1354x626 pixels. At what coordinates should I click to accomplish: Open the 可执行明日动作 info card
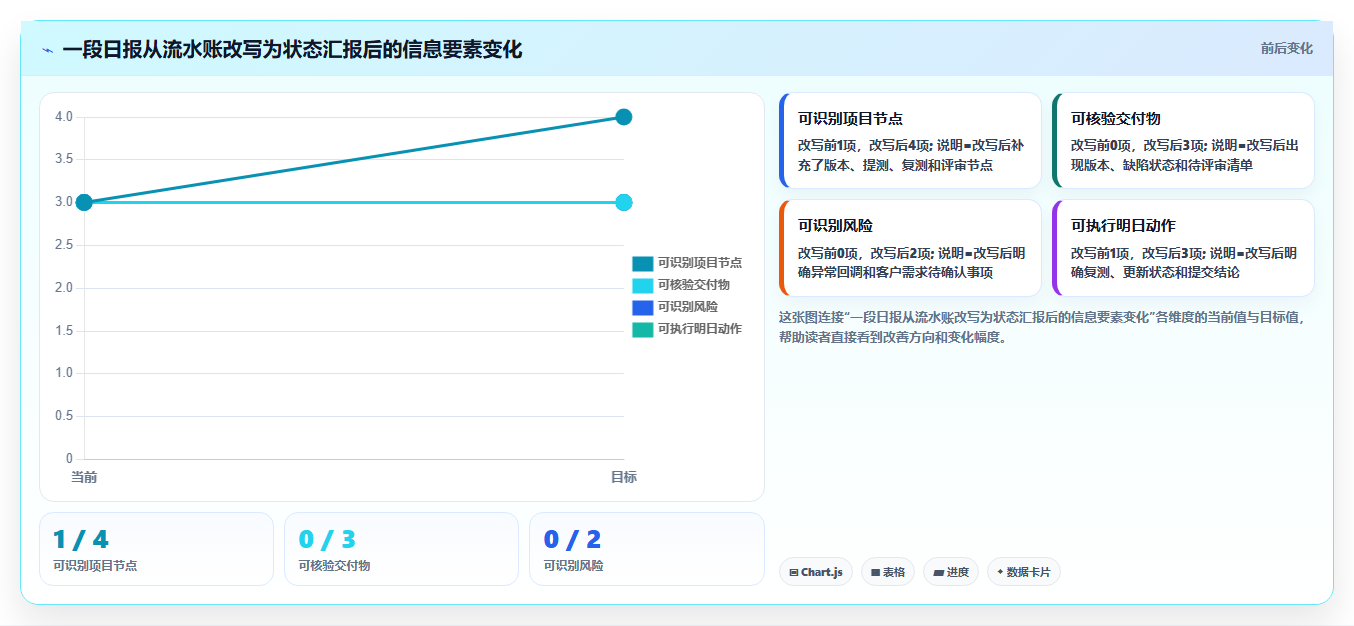pyautogui.click(x=1183, y=248)
